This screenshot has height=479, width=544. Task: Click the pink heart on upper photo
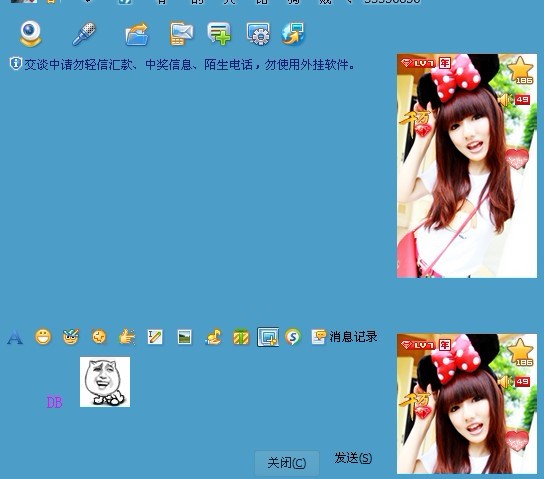pos(517,159)
